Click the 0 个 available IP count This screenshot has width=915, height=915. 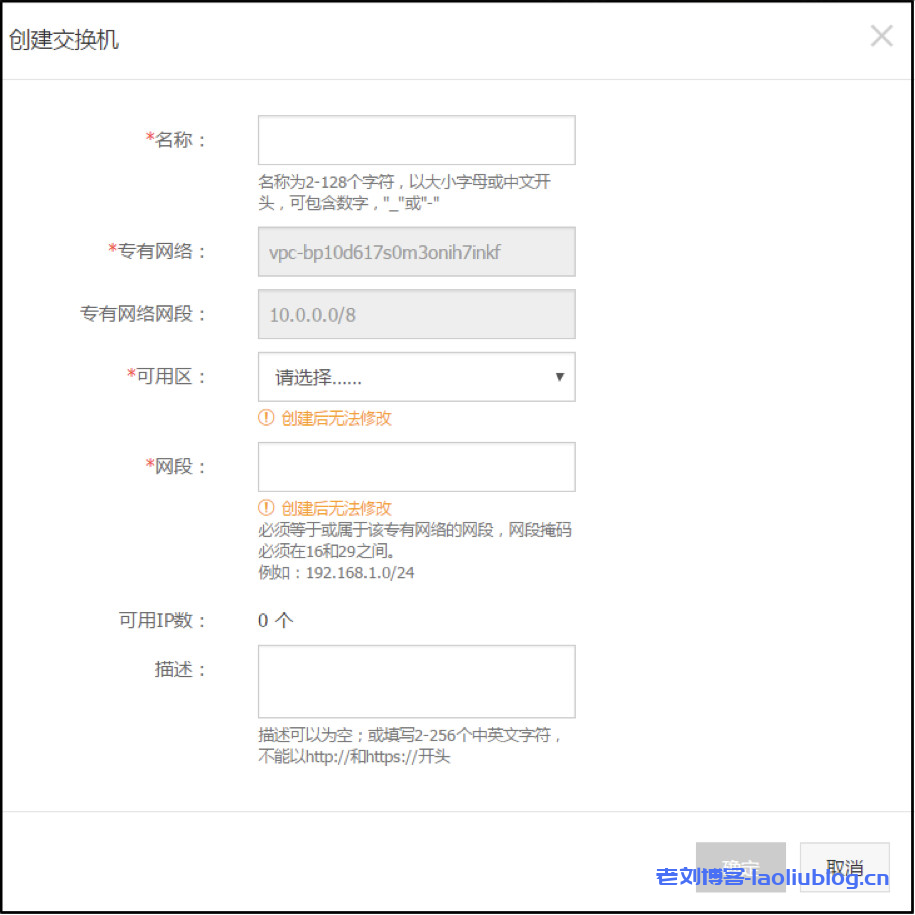[x=275, y=620]
